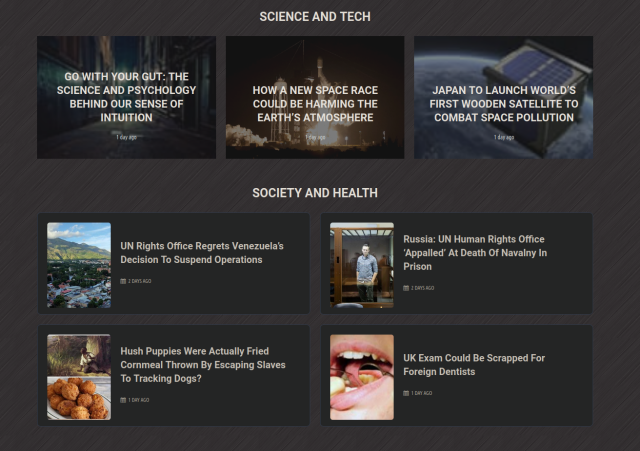This screenshot has height=451, width=640.
Task: Open the Navalny courtroom thumbnail
Action: (362, 265)
